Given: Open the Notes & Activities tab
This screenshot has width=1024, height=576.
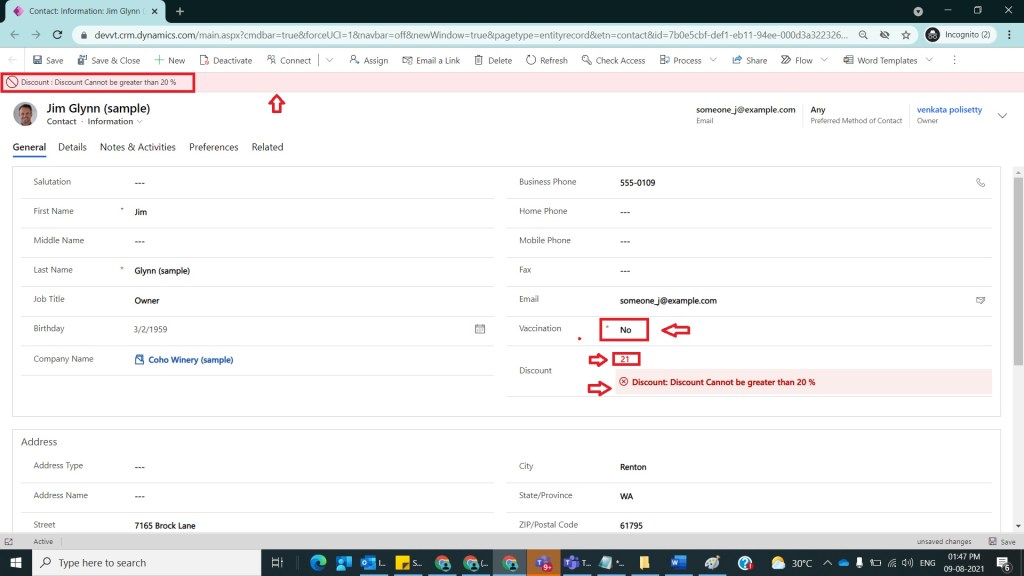Looking at the screenshot, I should pyautogui.click(x=137, y=147).
